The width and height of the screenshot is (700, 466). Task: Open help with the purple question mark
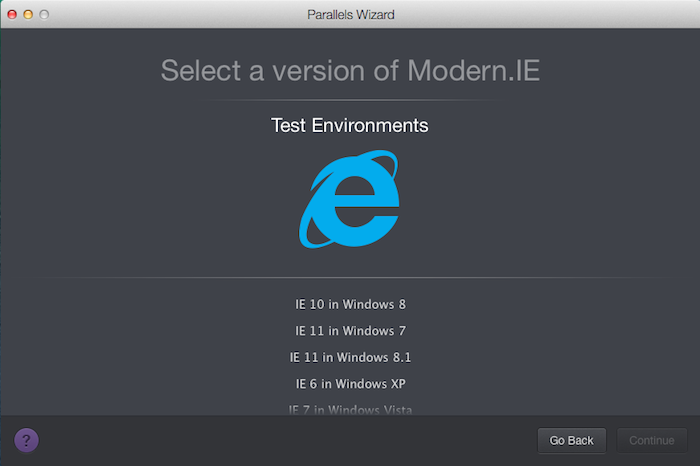click(x=26, y=440)
